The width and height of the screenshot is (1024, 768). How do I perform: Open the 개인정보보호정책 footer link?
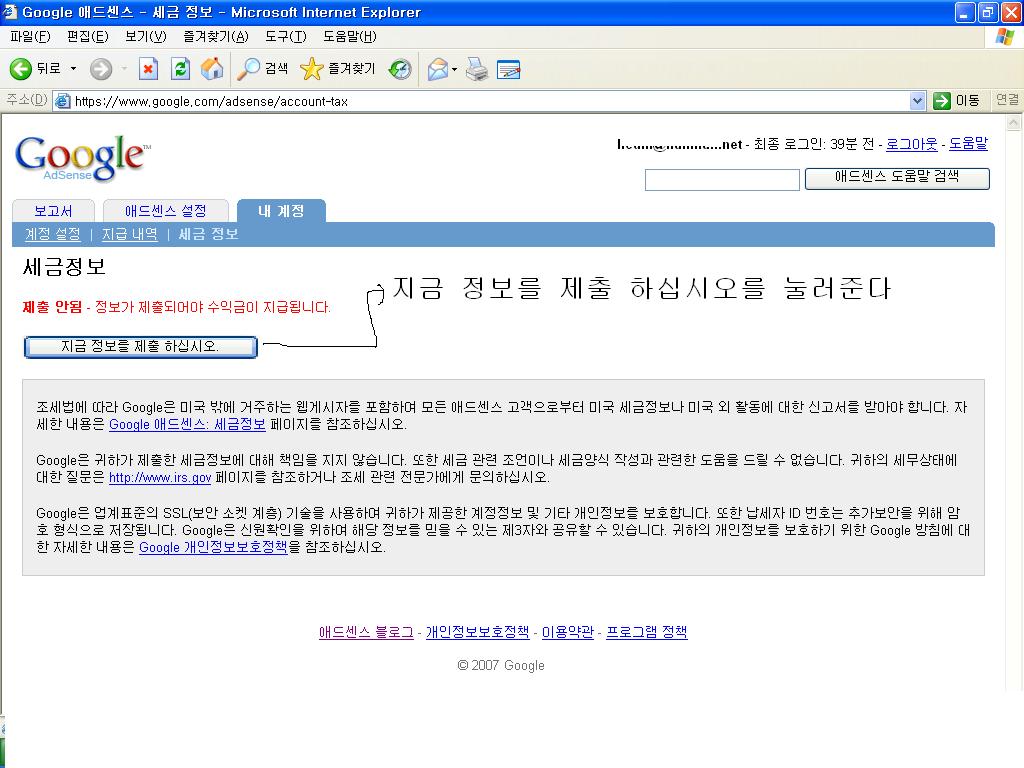click(477, 632)
